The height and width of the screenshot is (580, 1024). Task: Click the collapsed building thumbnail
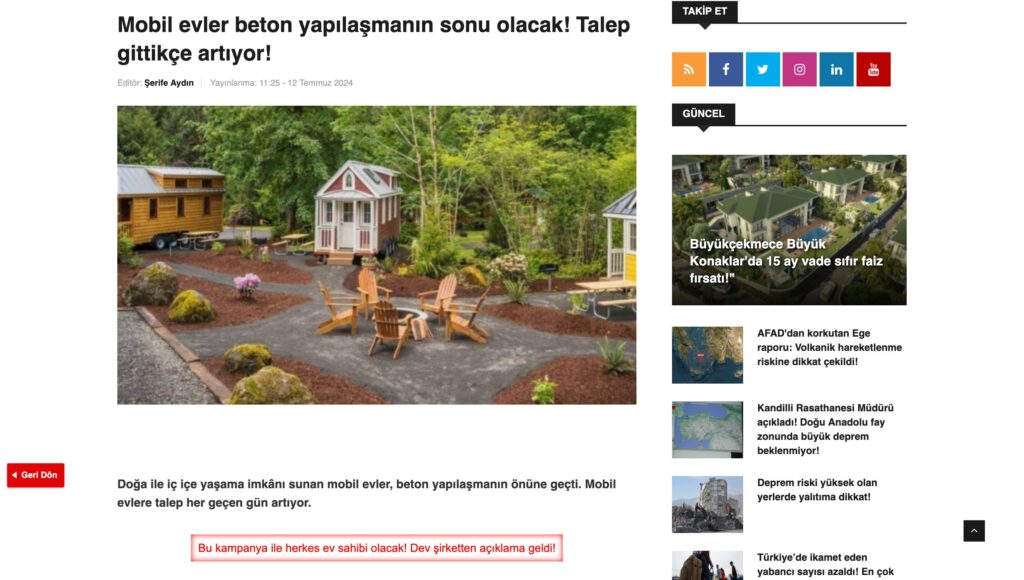pyautogui.click(x=707, y=504)
